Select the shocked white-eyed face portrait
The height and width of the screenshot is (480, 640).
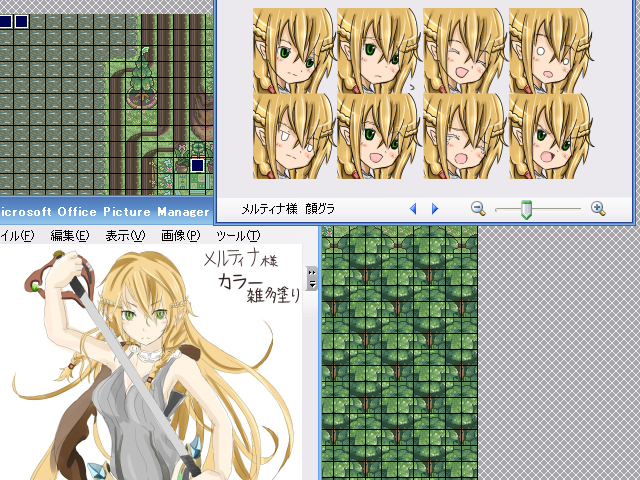[x=551, y=51]
